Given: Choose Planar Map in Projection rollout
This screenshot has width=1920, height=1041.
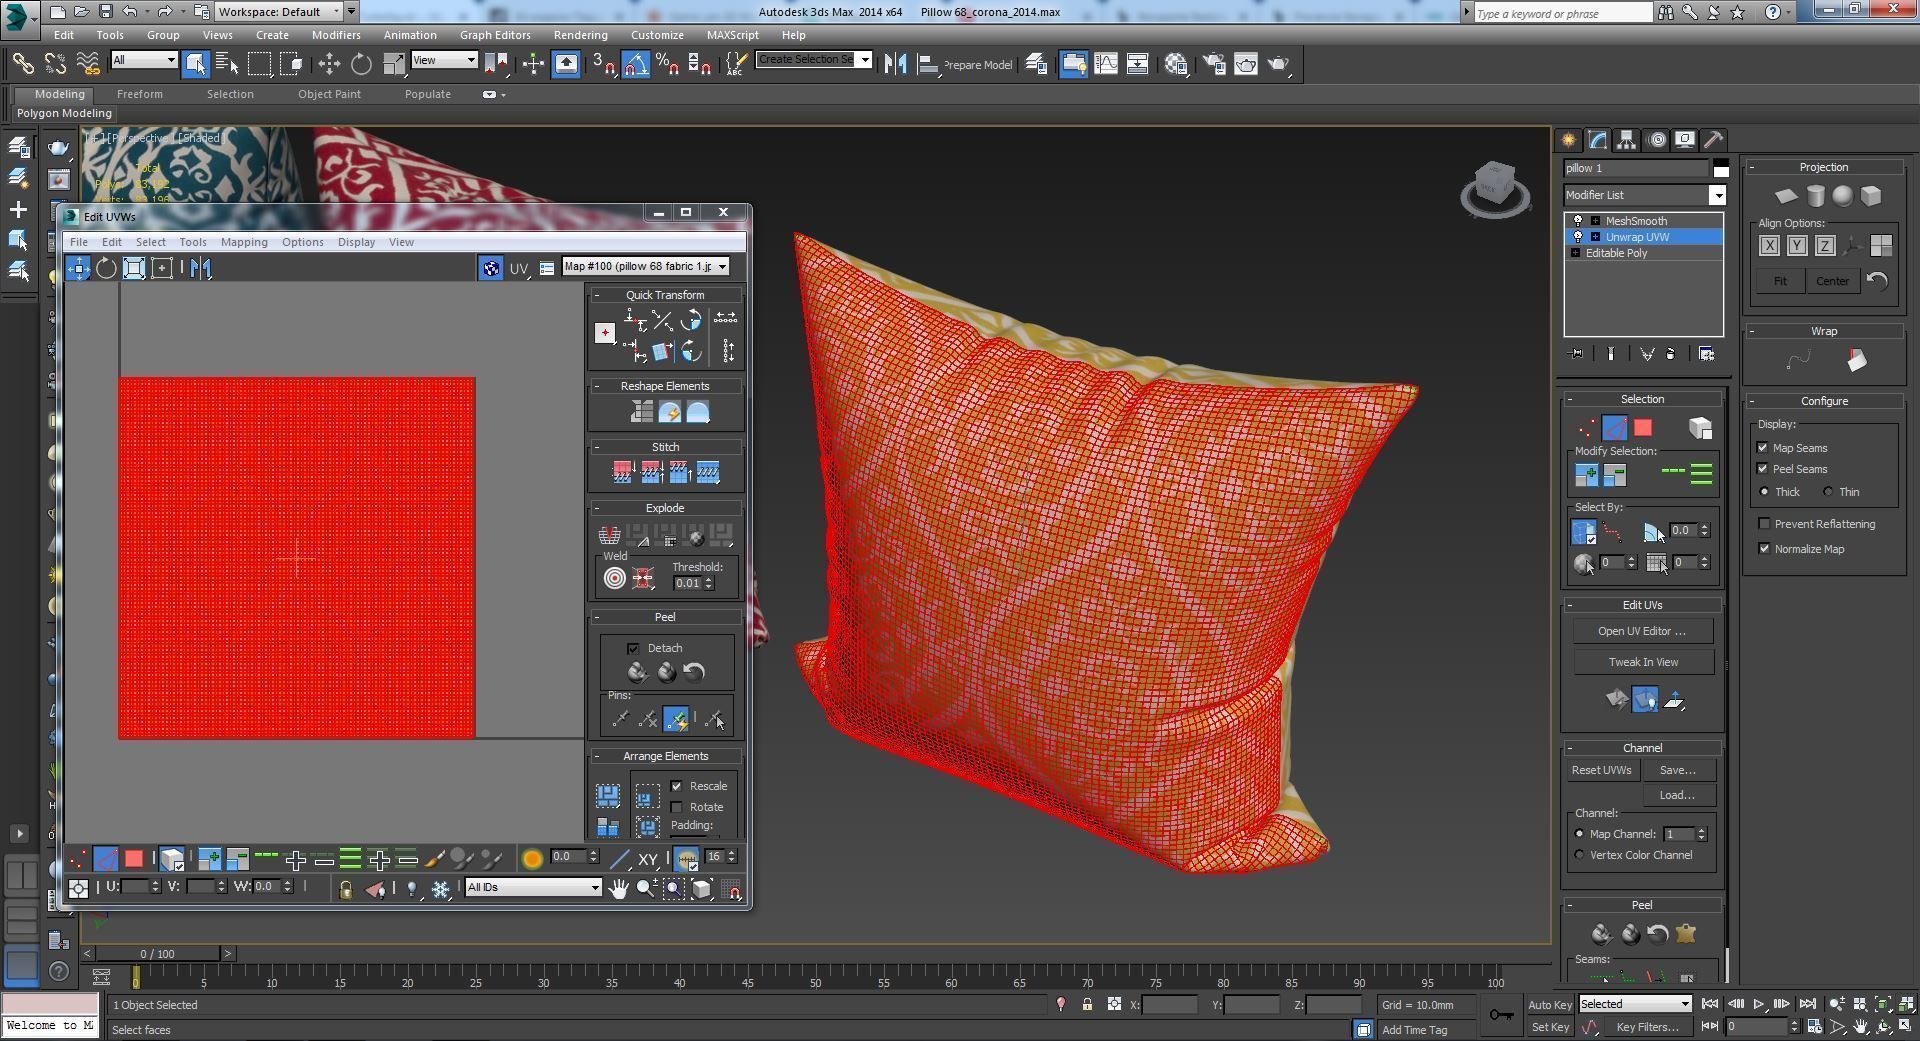Looking at the screenshot, I should point(1786,196).
